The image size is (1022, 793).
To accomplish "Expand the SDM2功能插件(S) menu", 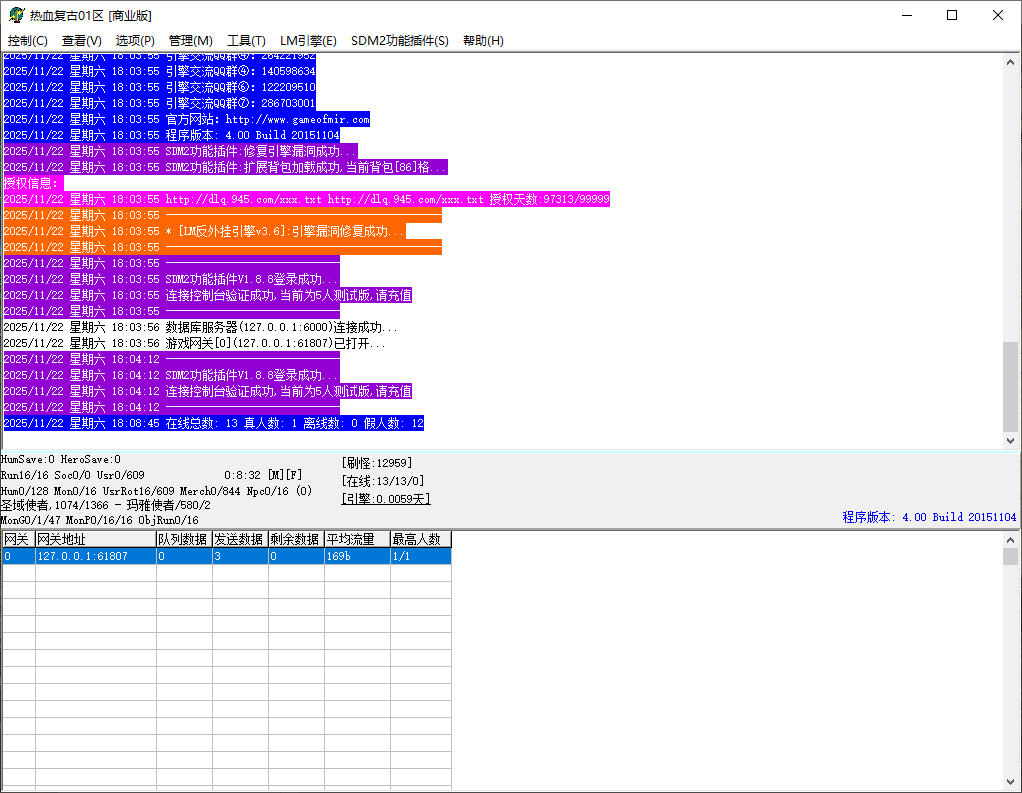I will (399, 41).
